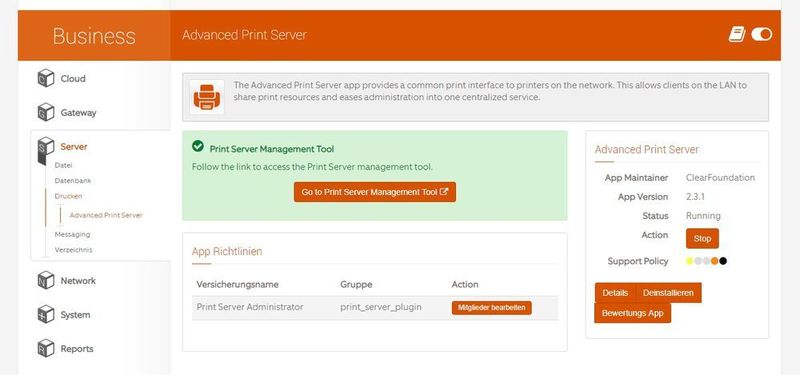Expand the Messaging submenu item
The height and width of the screenshot is (375, 800).
(x=72, y=234)
